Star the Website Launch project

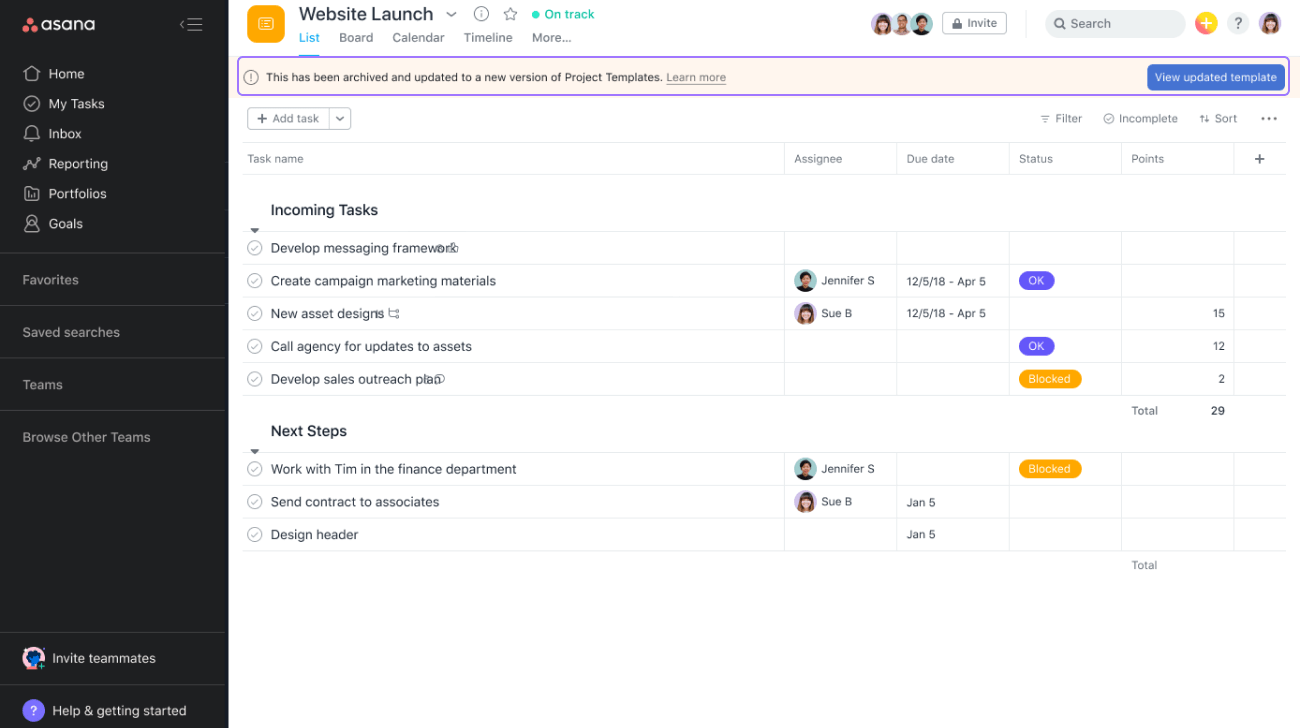(510, 14)
